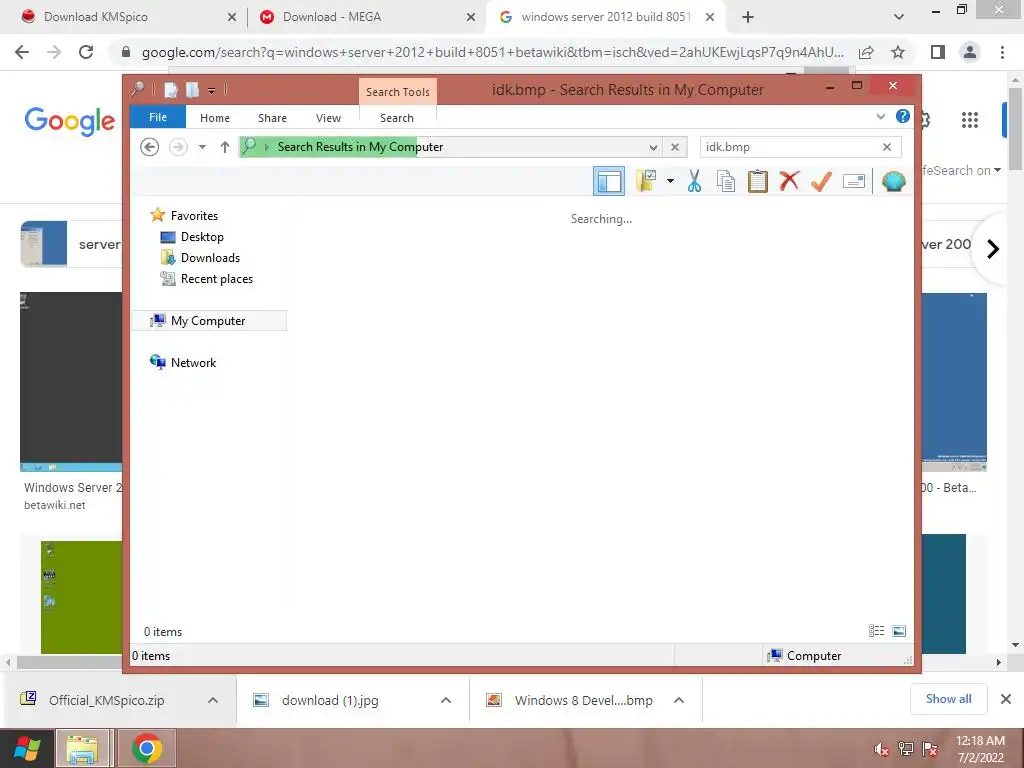Screen dimensions: 1024x768
Task: Open Windows 8 Devel....bmp options arrow
Action: pos(679,700)
